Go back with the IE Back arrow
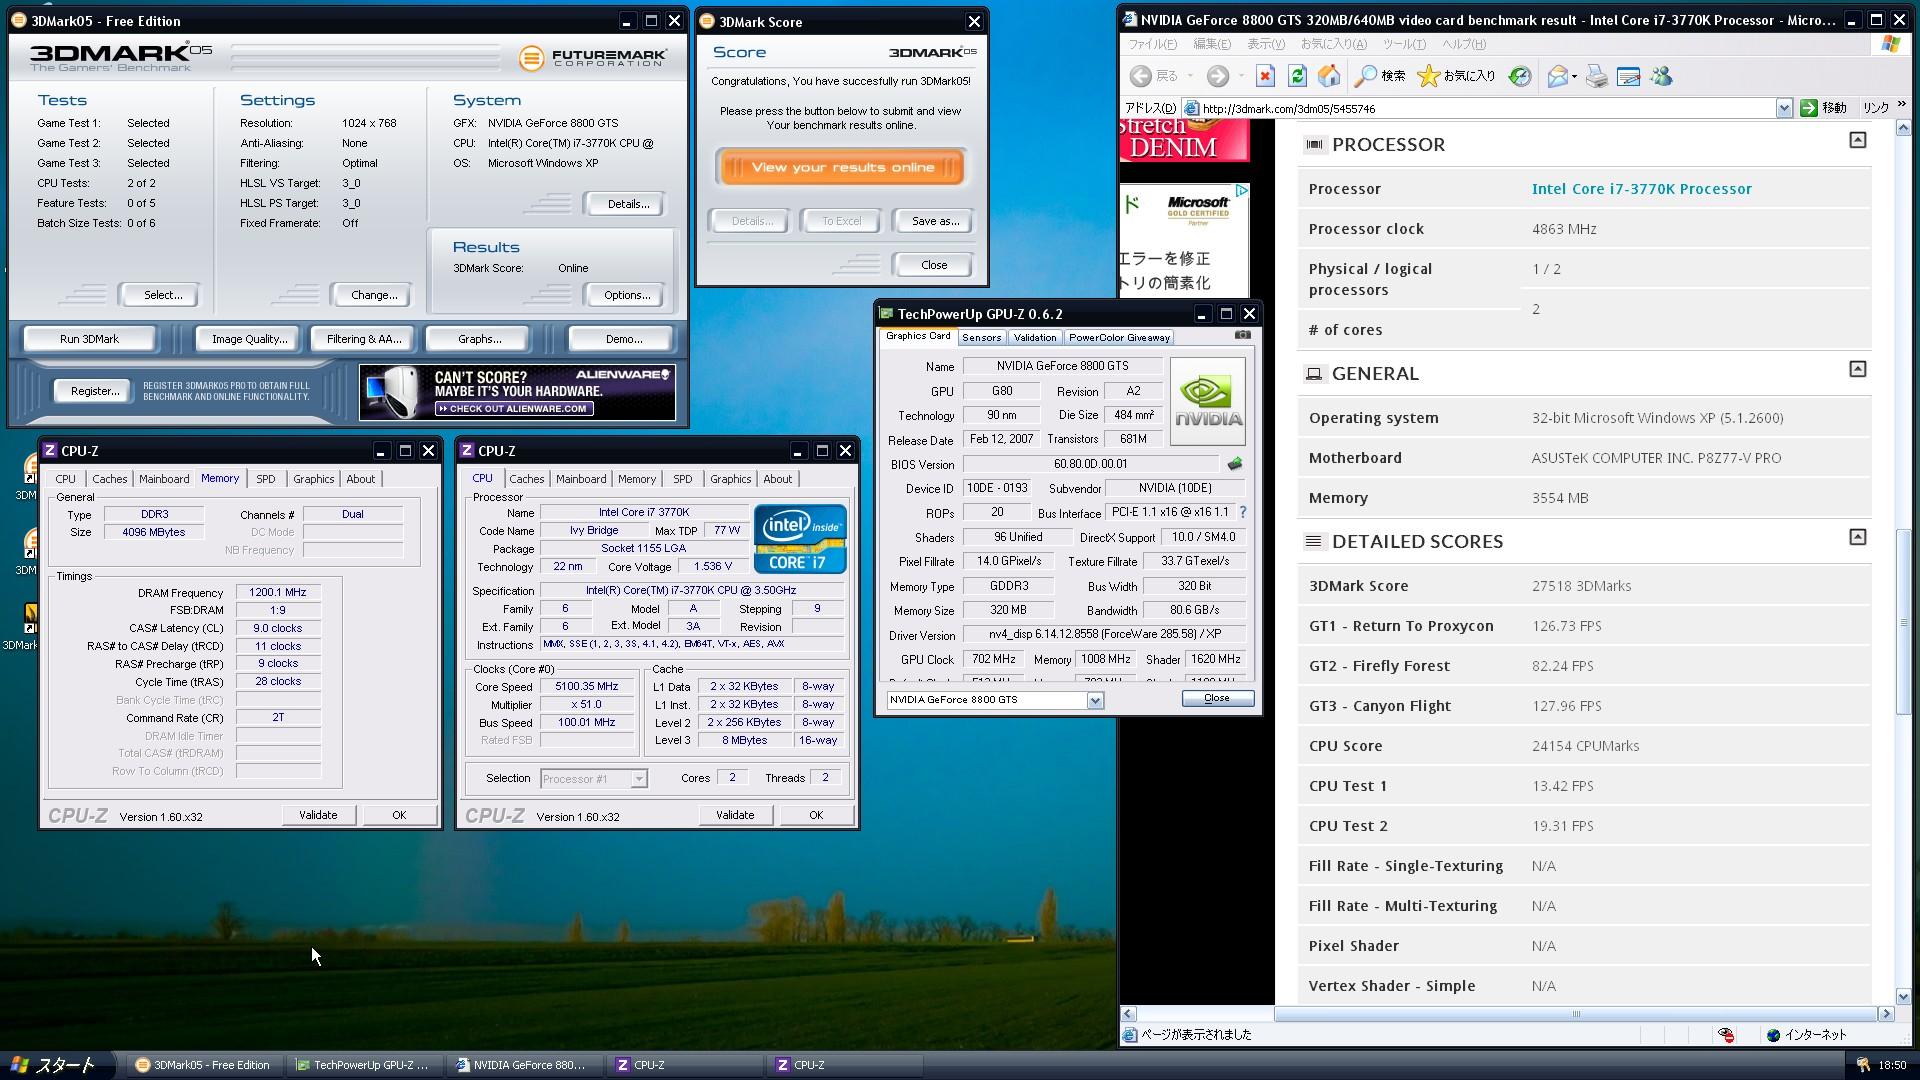The height and width of the screenshot is (1080, 1920). coord(1141,76)
